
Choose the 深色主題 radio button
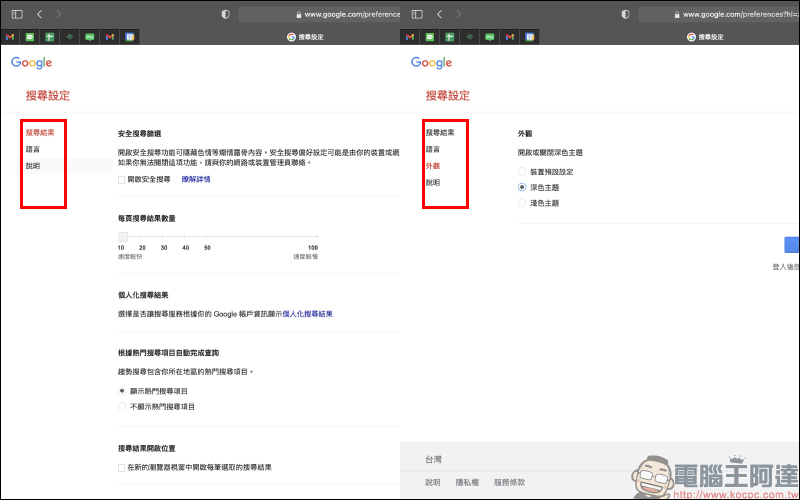click(x=522, y=187)
